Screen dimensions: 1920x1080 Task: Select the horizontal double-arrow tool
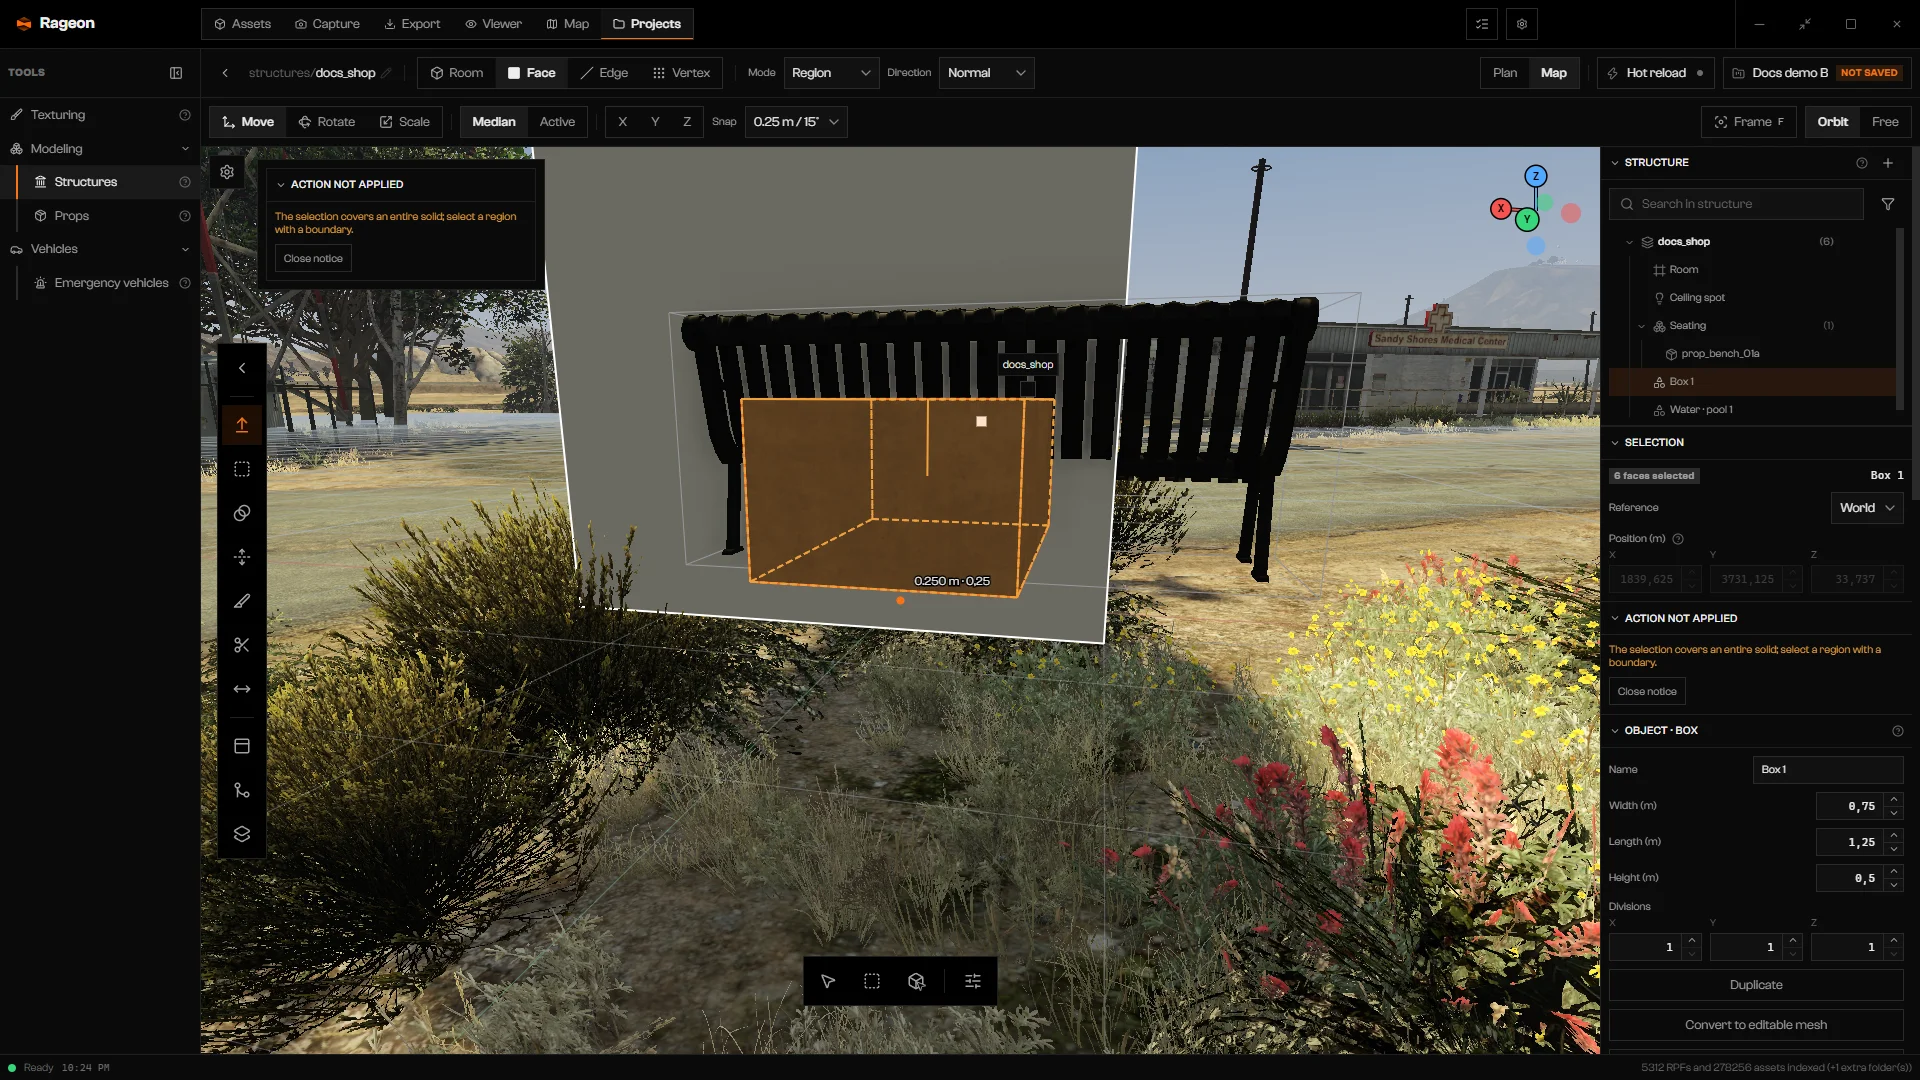click(242, 689)
